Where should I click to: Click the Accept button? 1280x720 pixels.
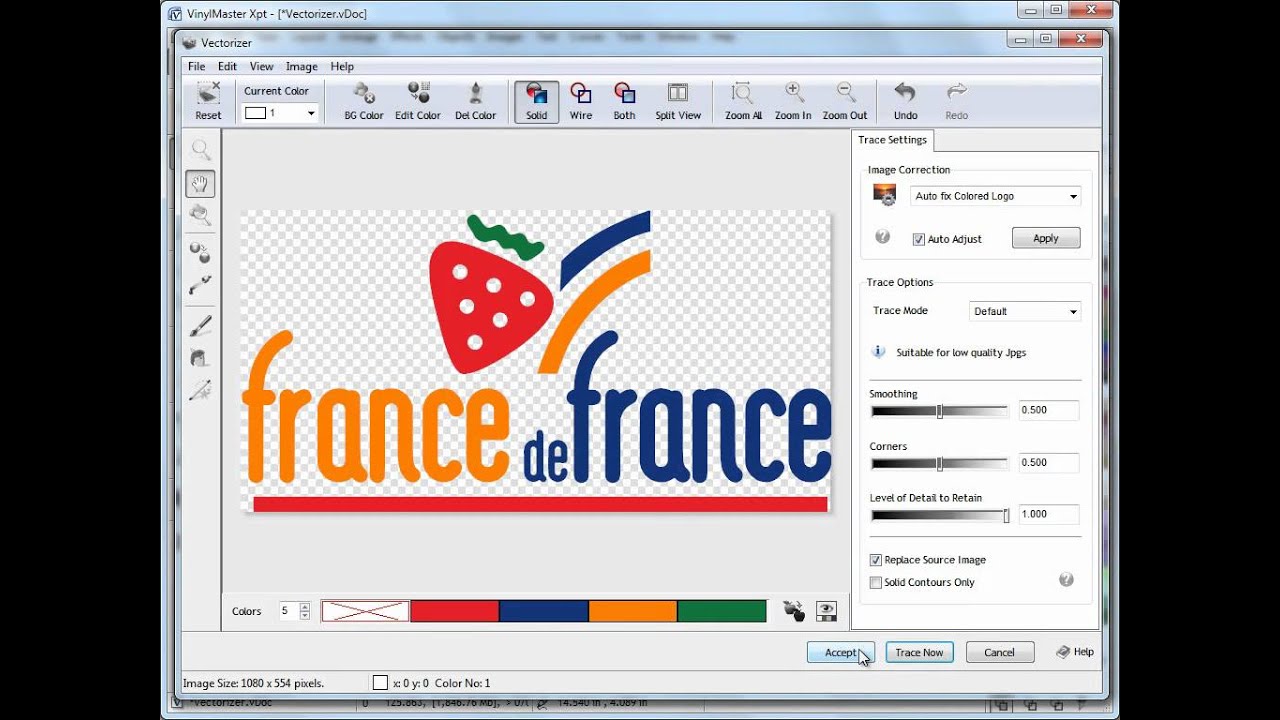click(x=841, y=652)
